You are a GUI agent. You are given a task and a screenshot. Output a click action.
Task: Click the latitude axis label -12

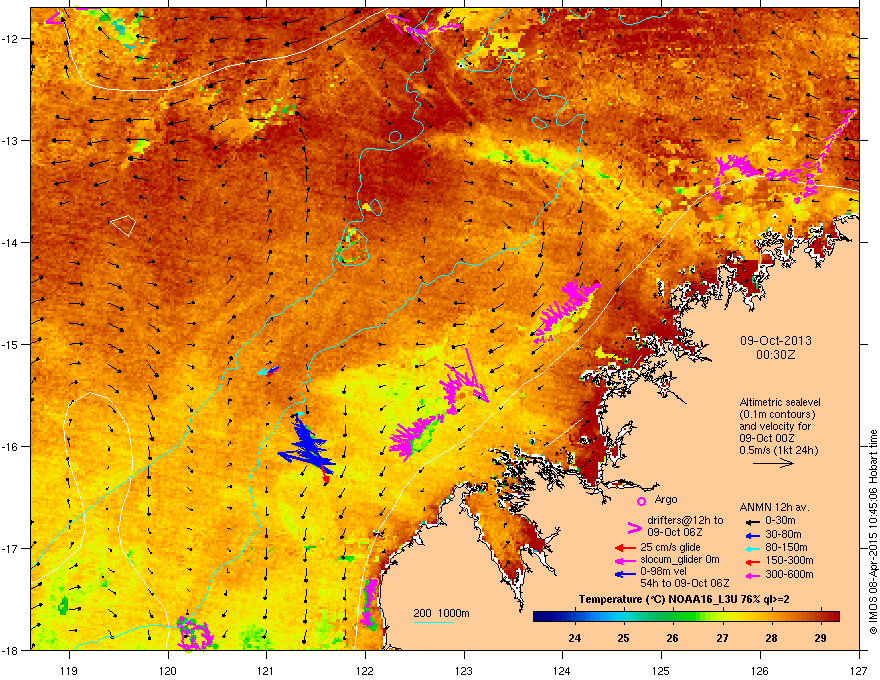10,39
